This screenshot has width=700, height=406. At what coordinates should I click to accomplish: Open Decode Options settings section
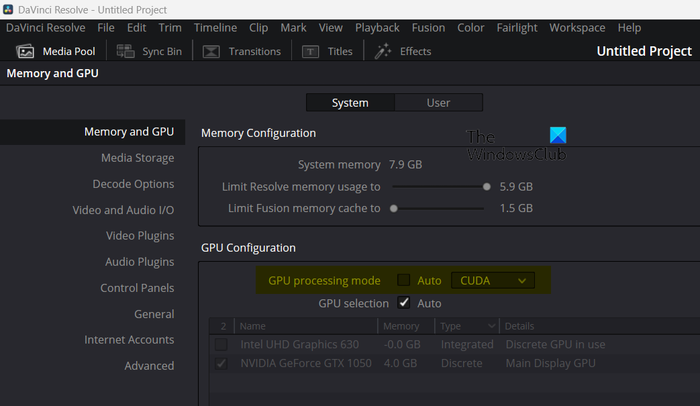point(133,184)
